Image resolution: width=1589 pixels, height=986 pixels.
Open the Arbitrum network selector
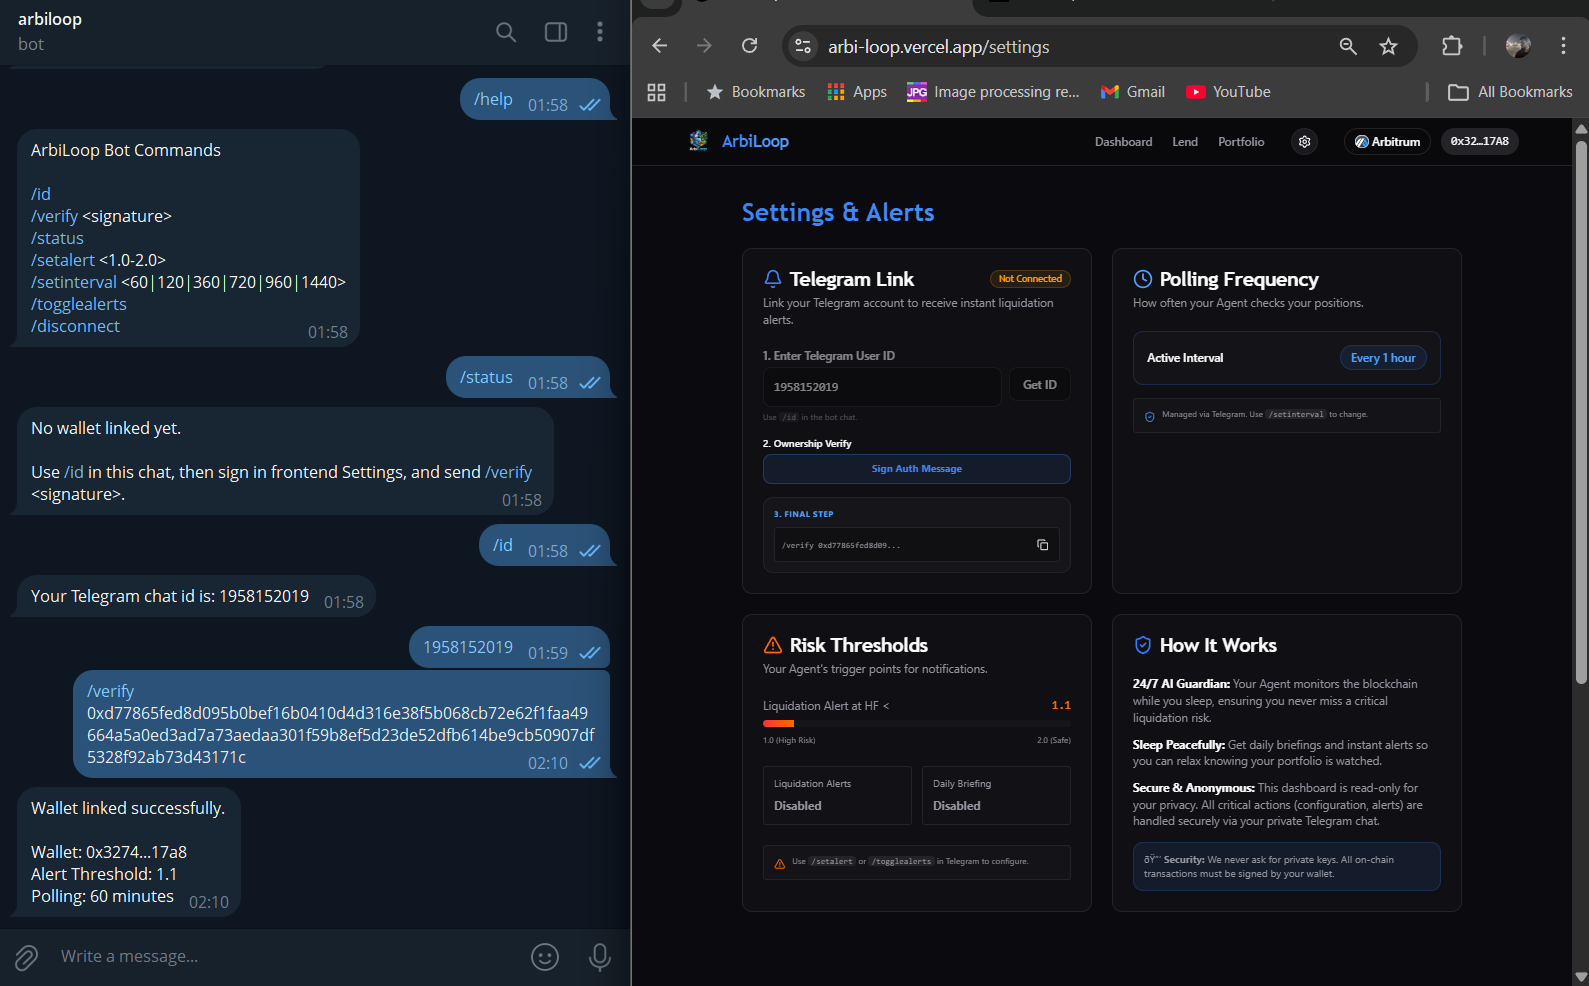[1387, 142]
